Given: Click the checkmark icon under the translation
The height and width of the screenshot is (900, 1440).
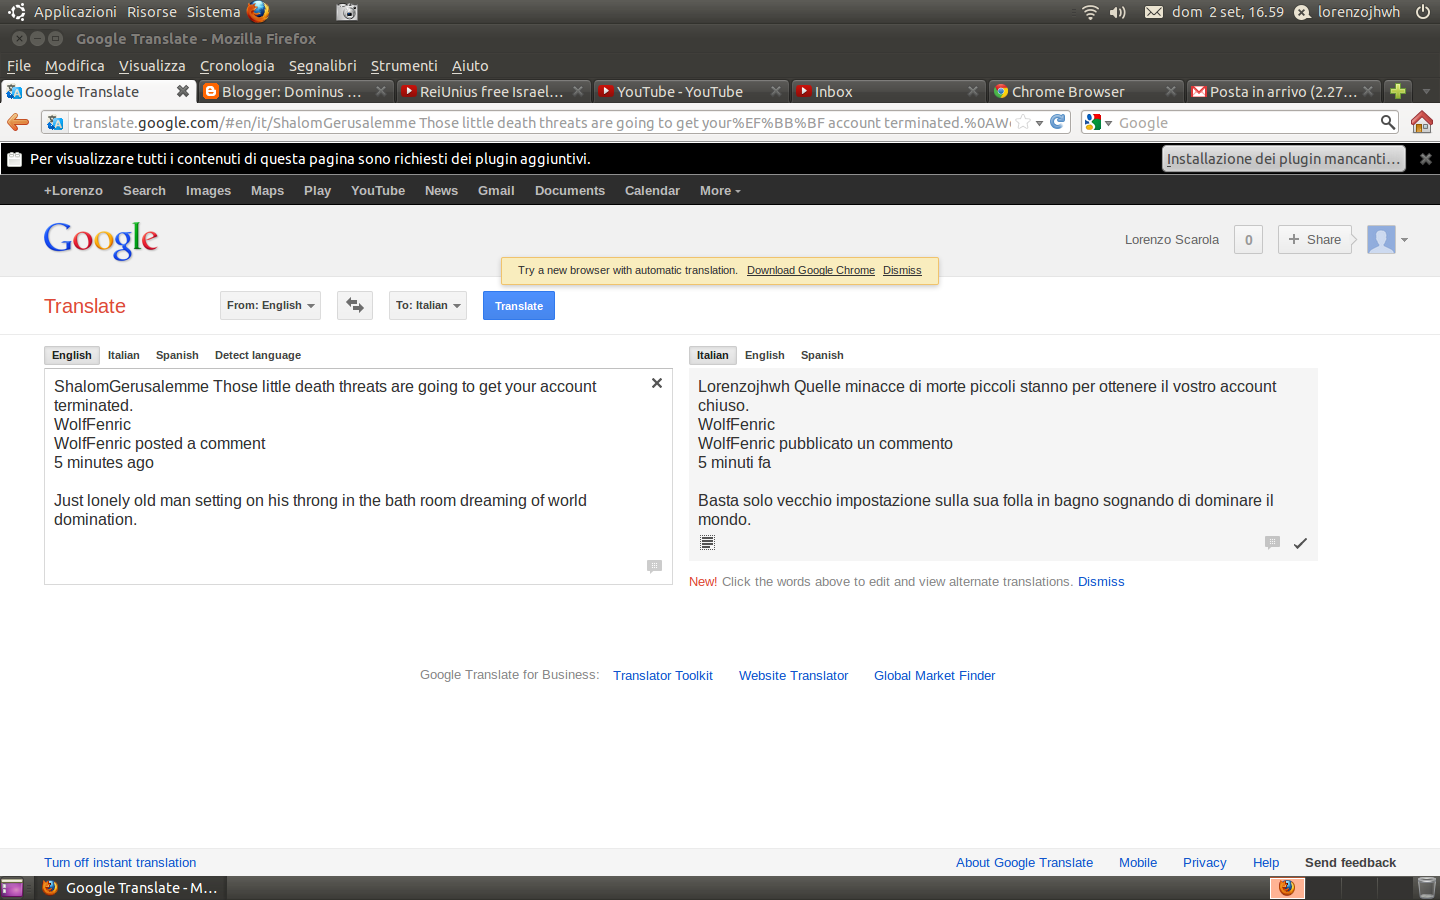Looking at the screenshot, I should click(1300, 543).
